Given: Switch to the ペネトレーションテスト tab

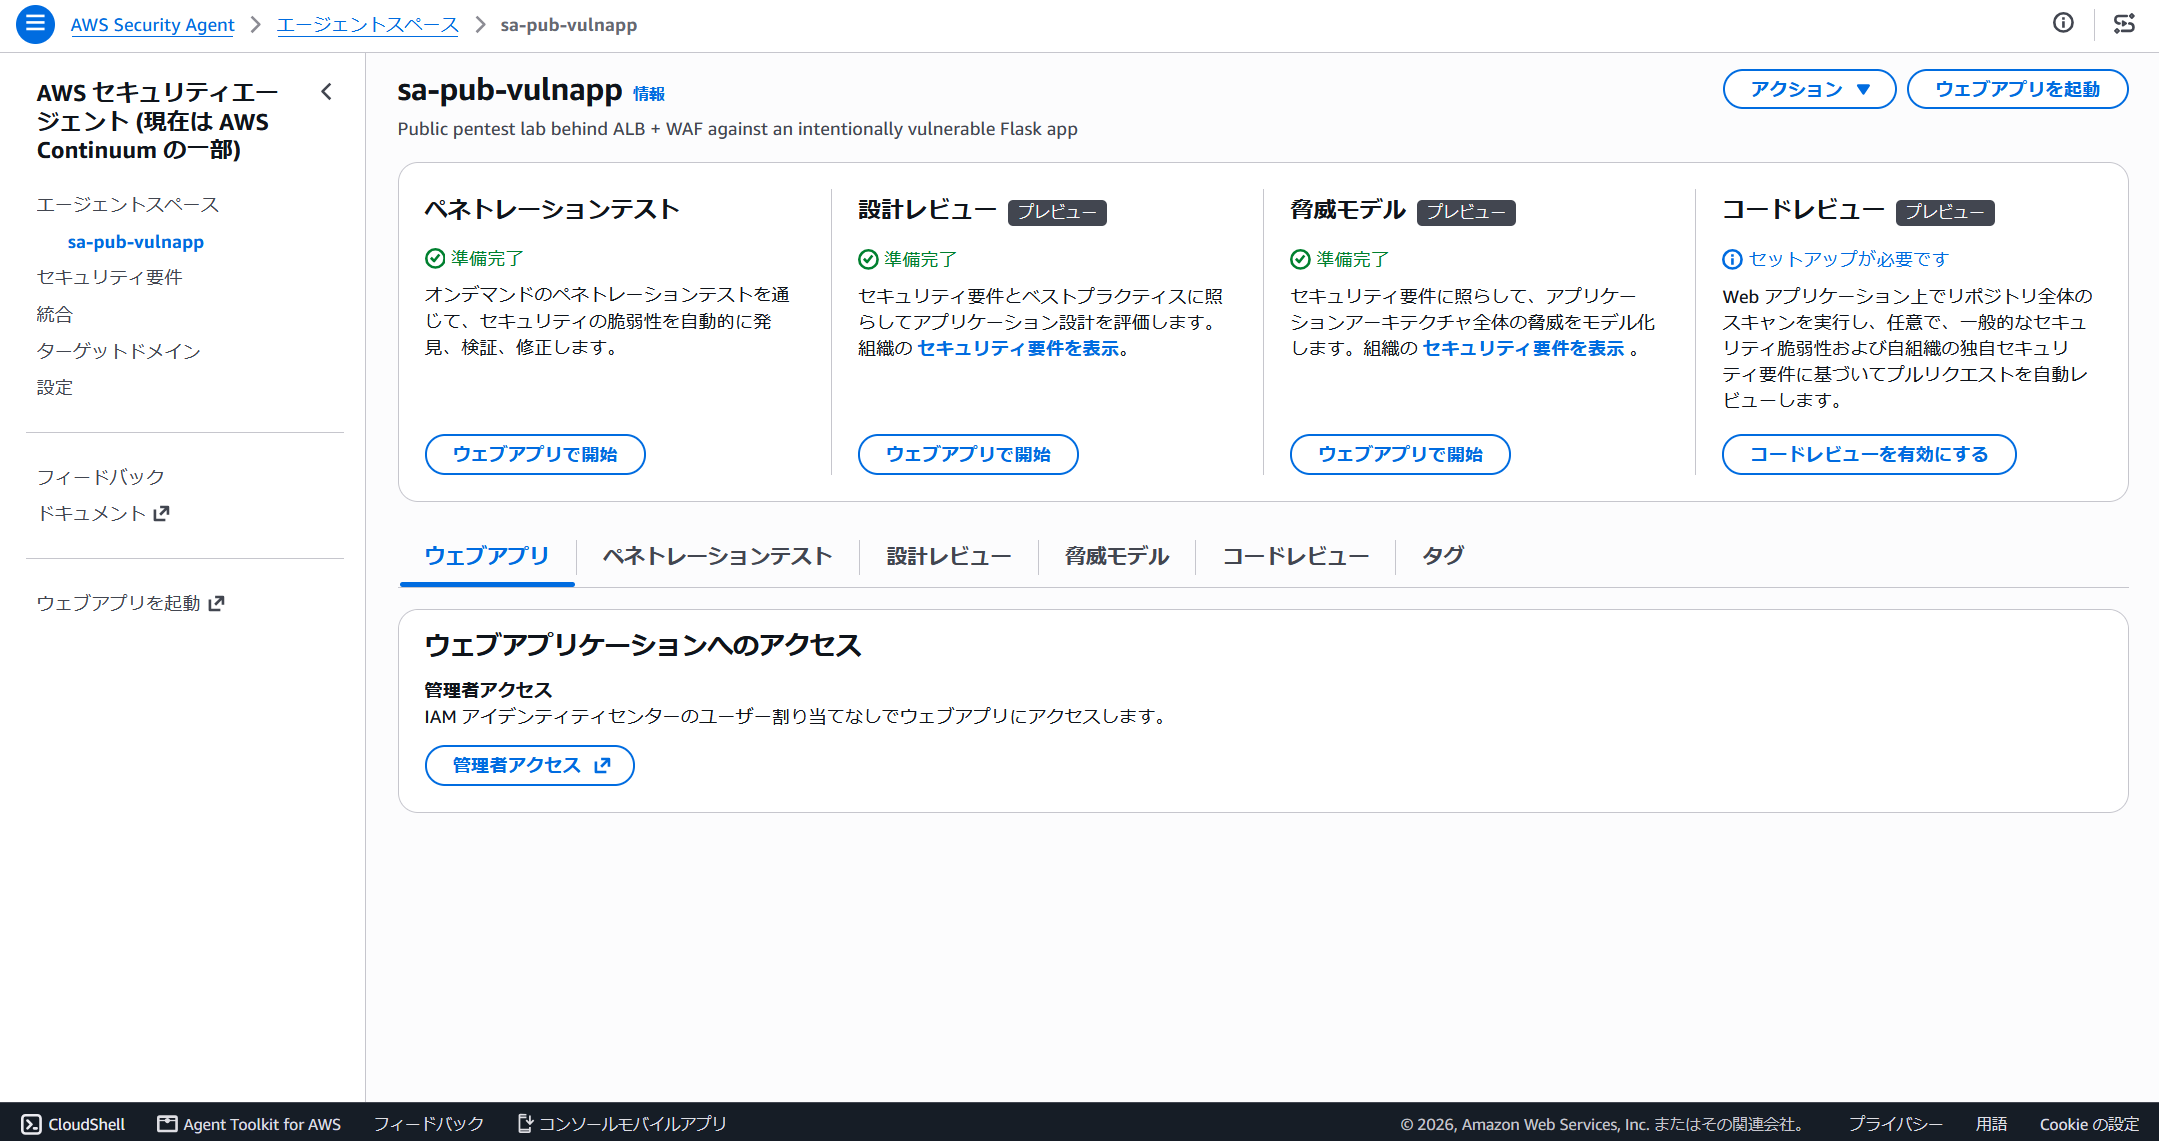Looking at the screenshot, I should 717,556.
